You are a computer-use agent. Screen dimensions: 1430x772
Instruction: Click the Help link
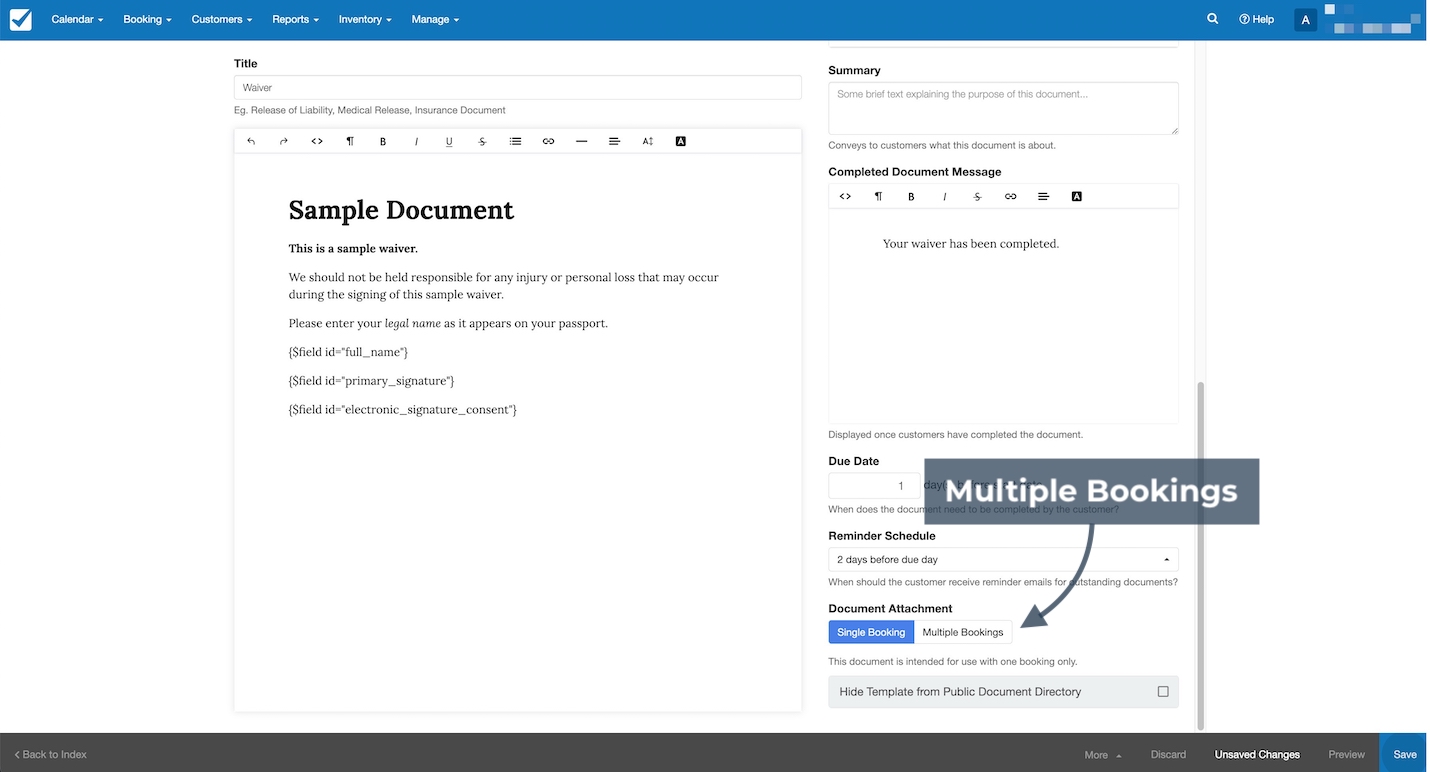click(1256, 19)
